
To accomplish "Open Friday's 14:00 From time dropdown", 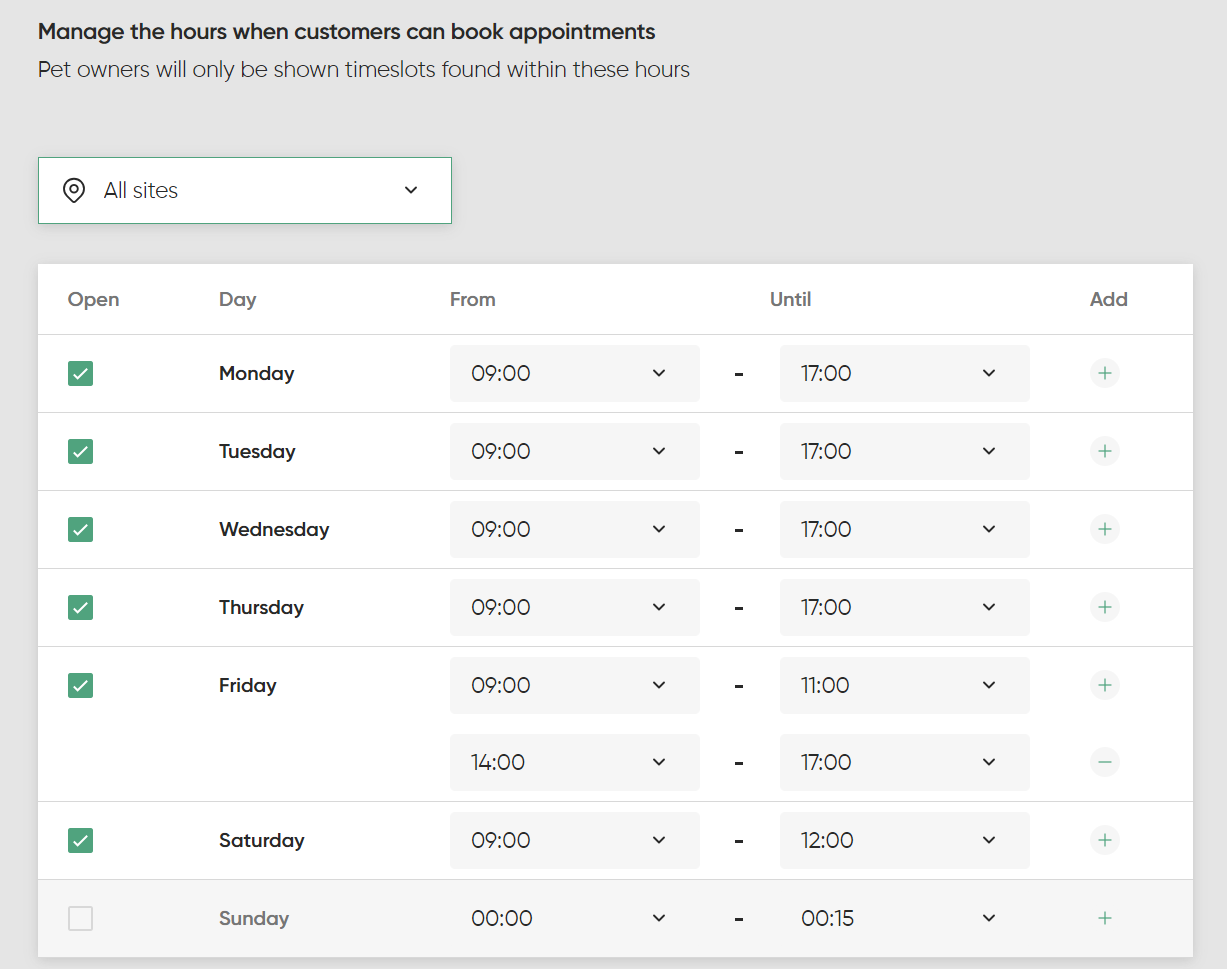I will click(574, 763).
